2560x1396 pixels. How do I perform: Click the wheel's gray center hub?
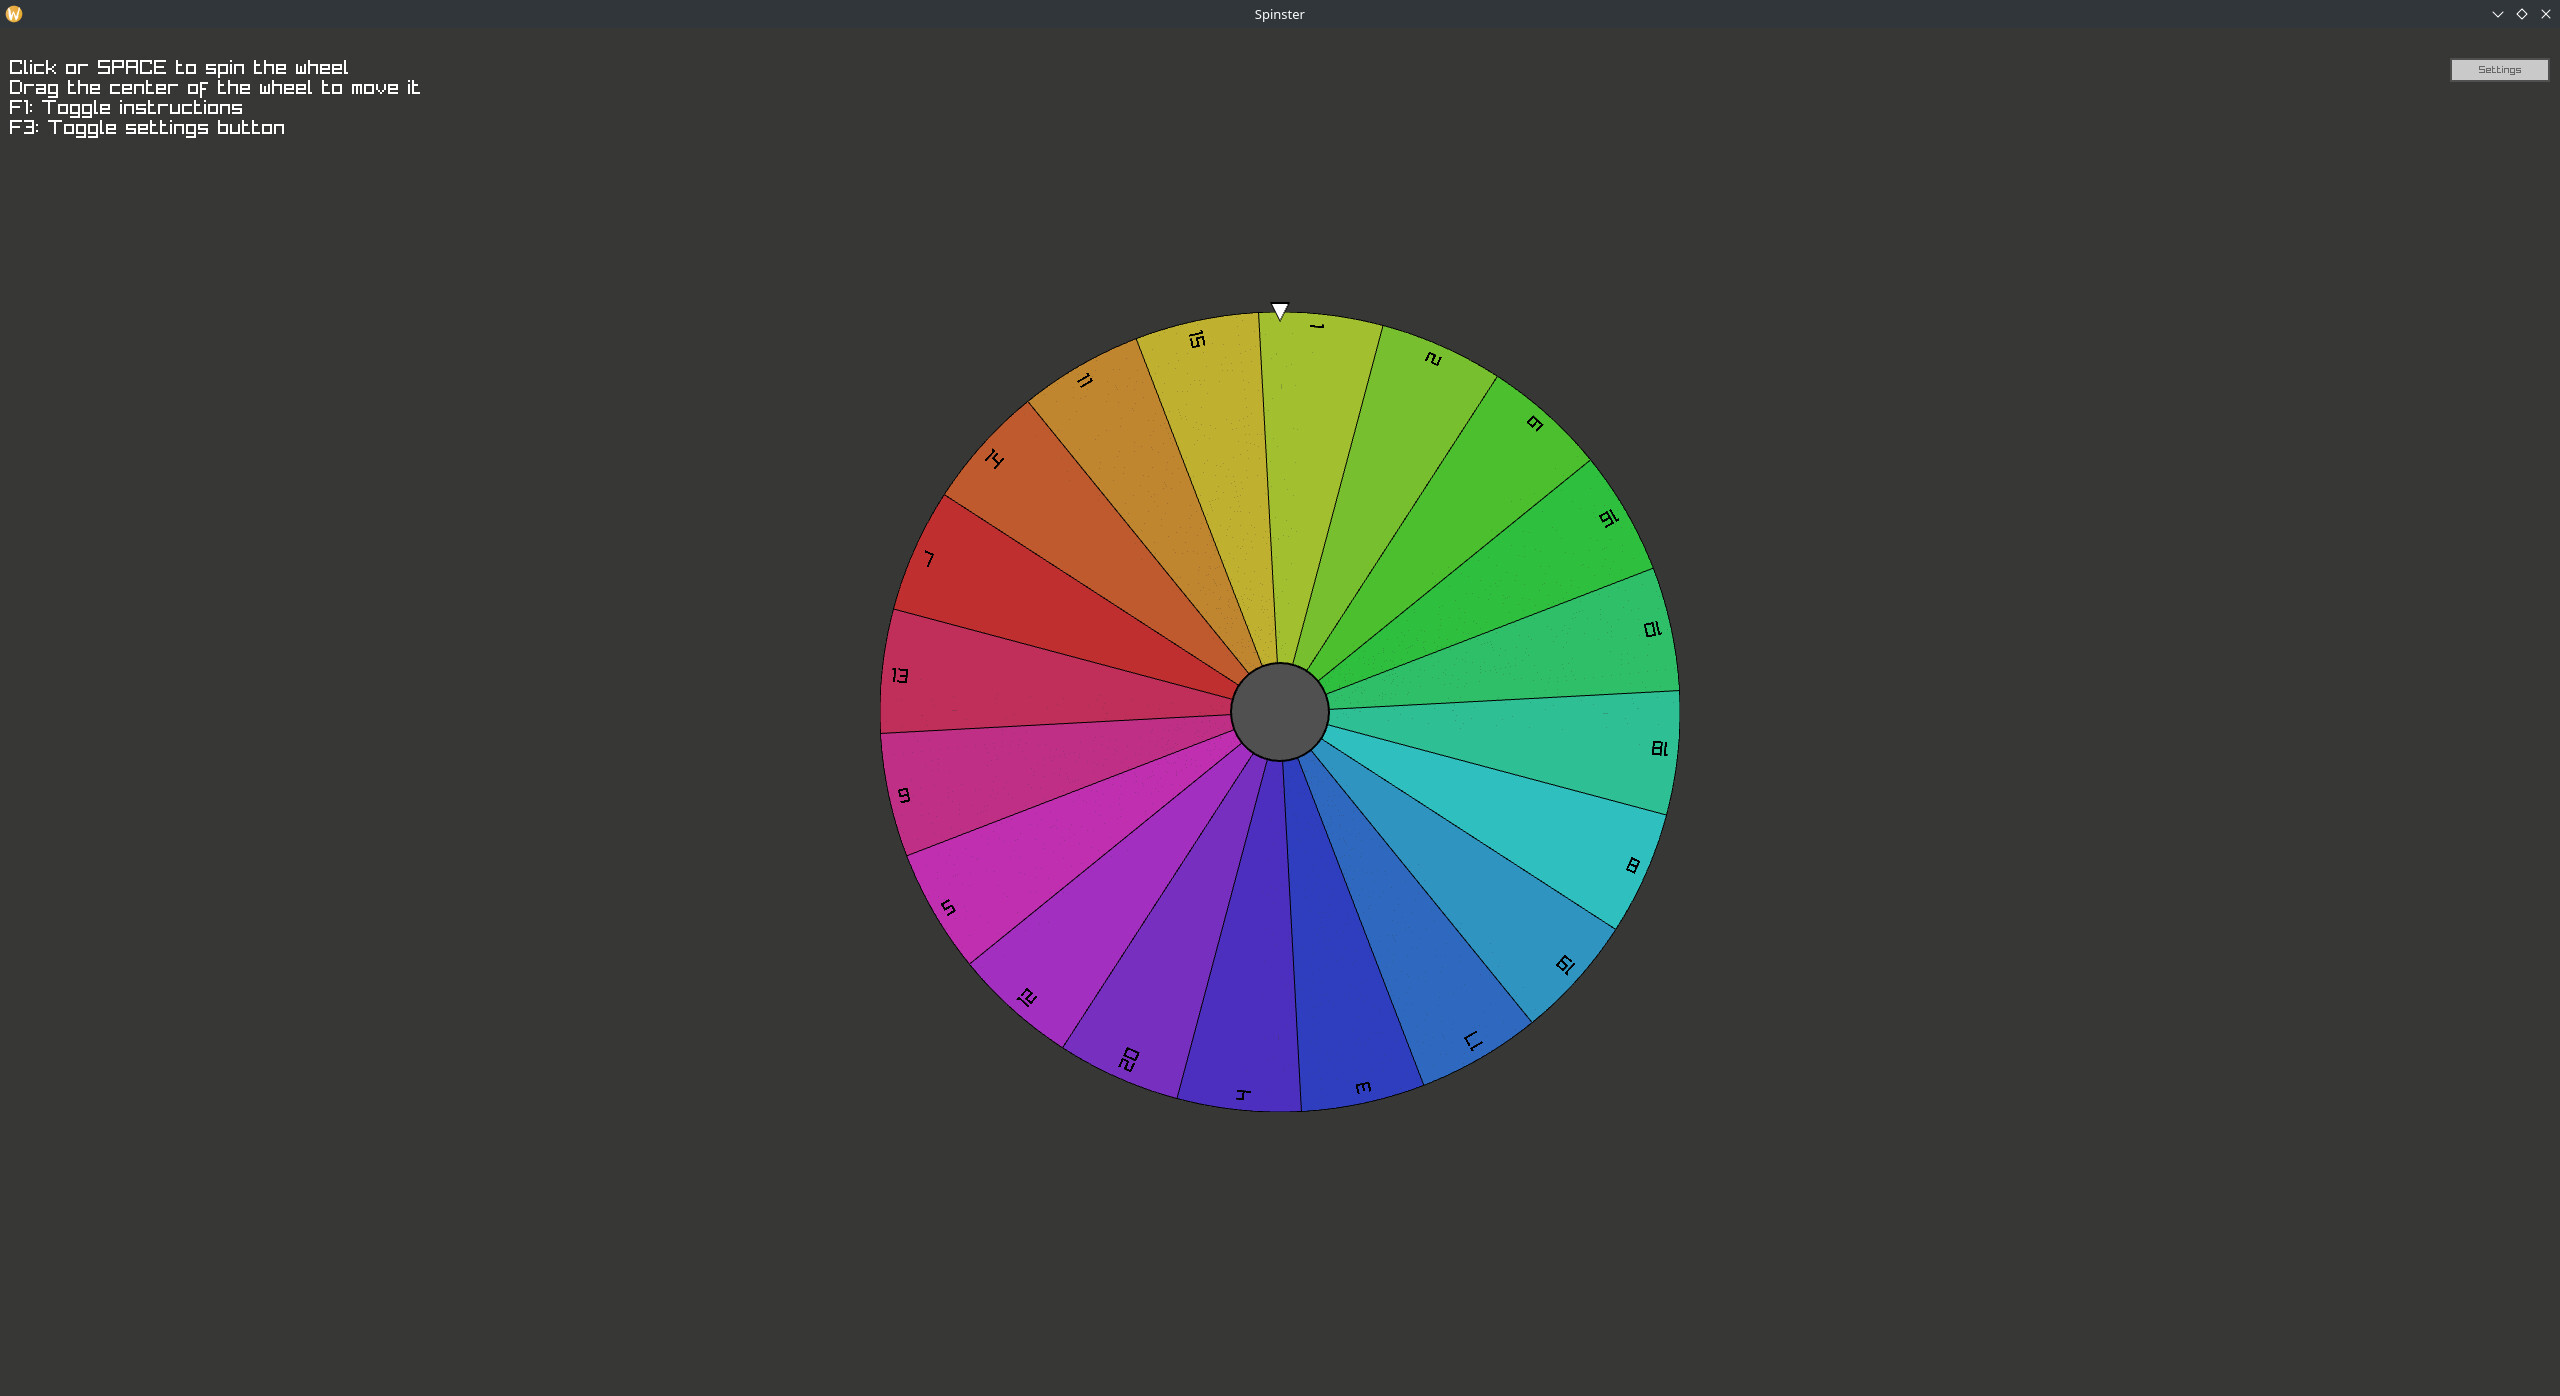coord(1280,712)
